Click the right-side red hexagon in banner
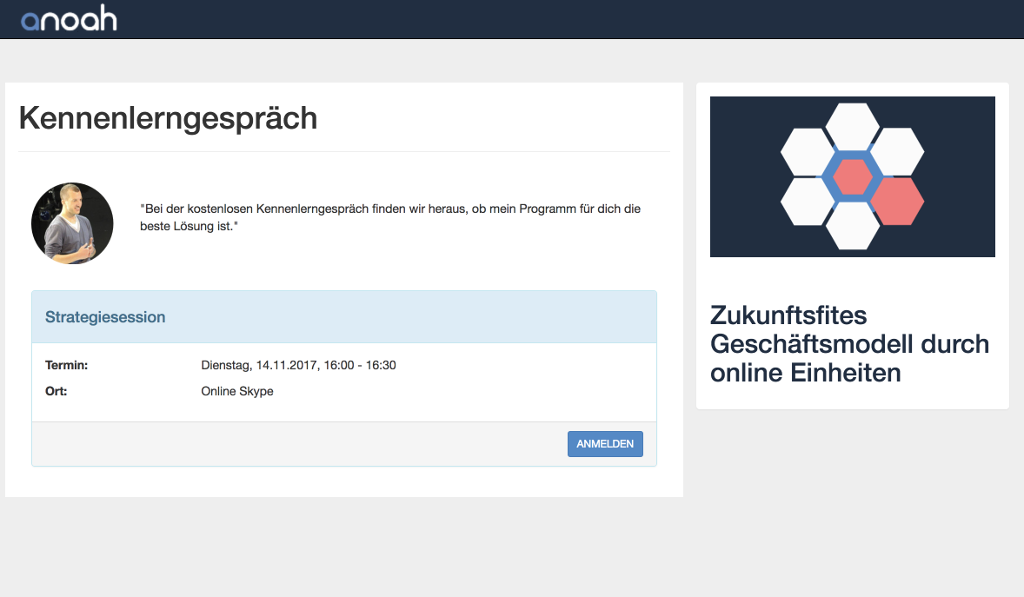This screenshot has width=1024, height=597. point(897,201)
